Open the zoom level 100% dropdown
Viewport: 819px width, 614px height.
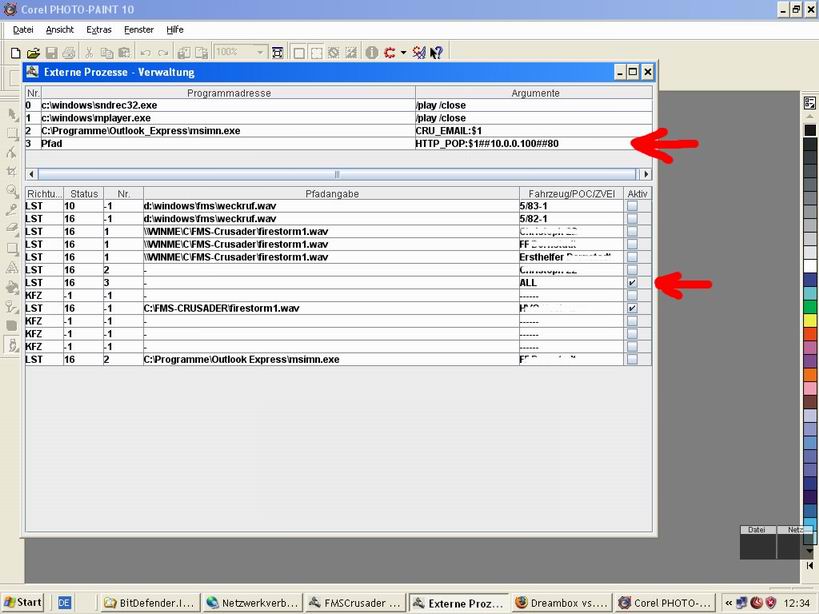point(260,52)
